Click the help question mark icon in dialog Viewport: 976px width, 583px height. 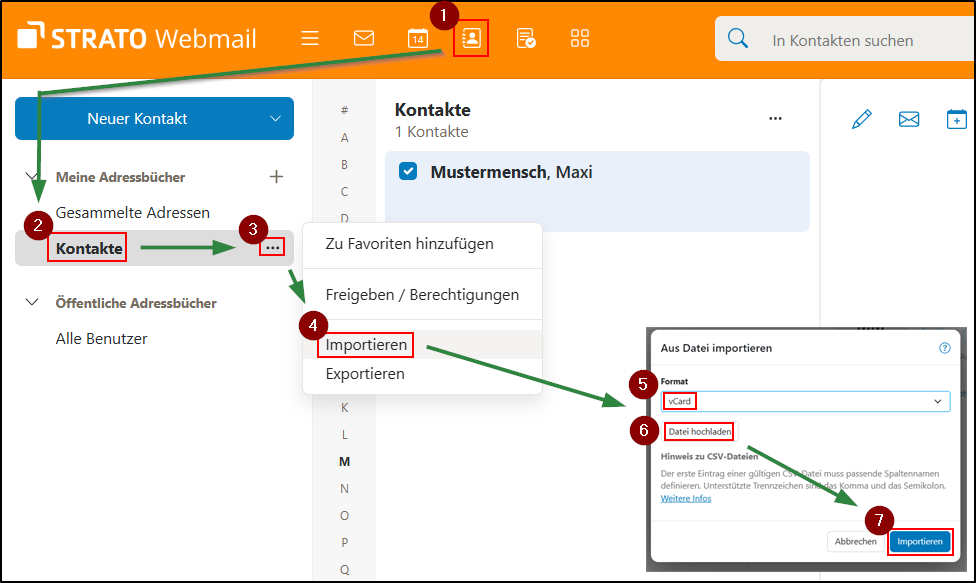(x=944, y=348)
